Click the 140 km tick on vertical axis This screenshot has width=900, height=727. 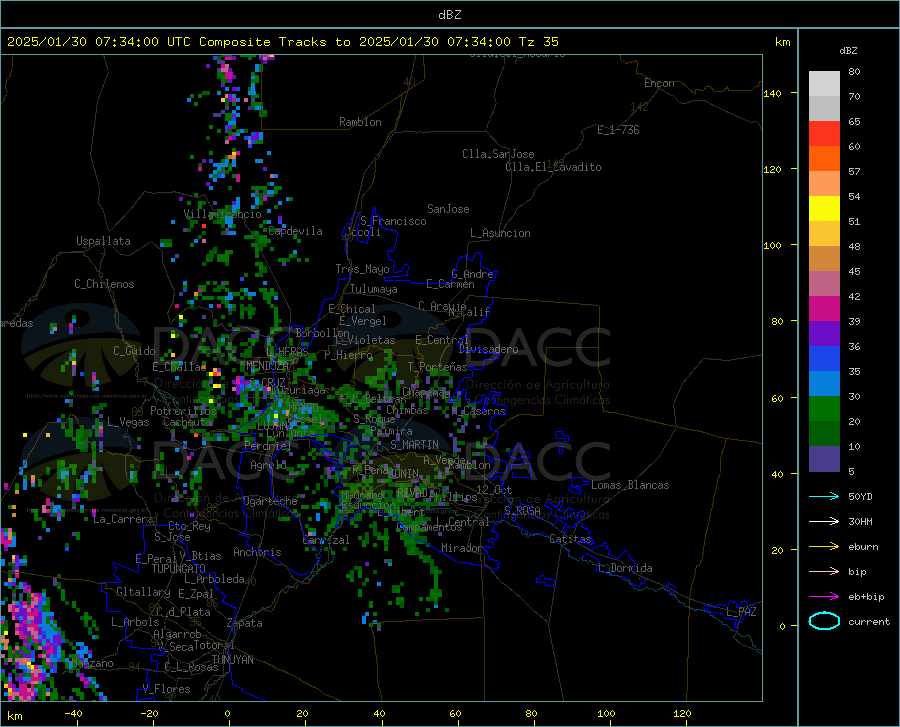(x=772, y=94)
